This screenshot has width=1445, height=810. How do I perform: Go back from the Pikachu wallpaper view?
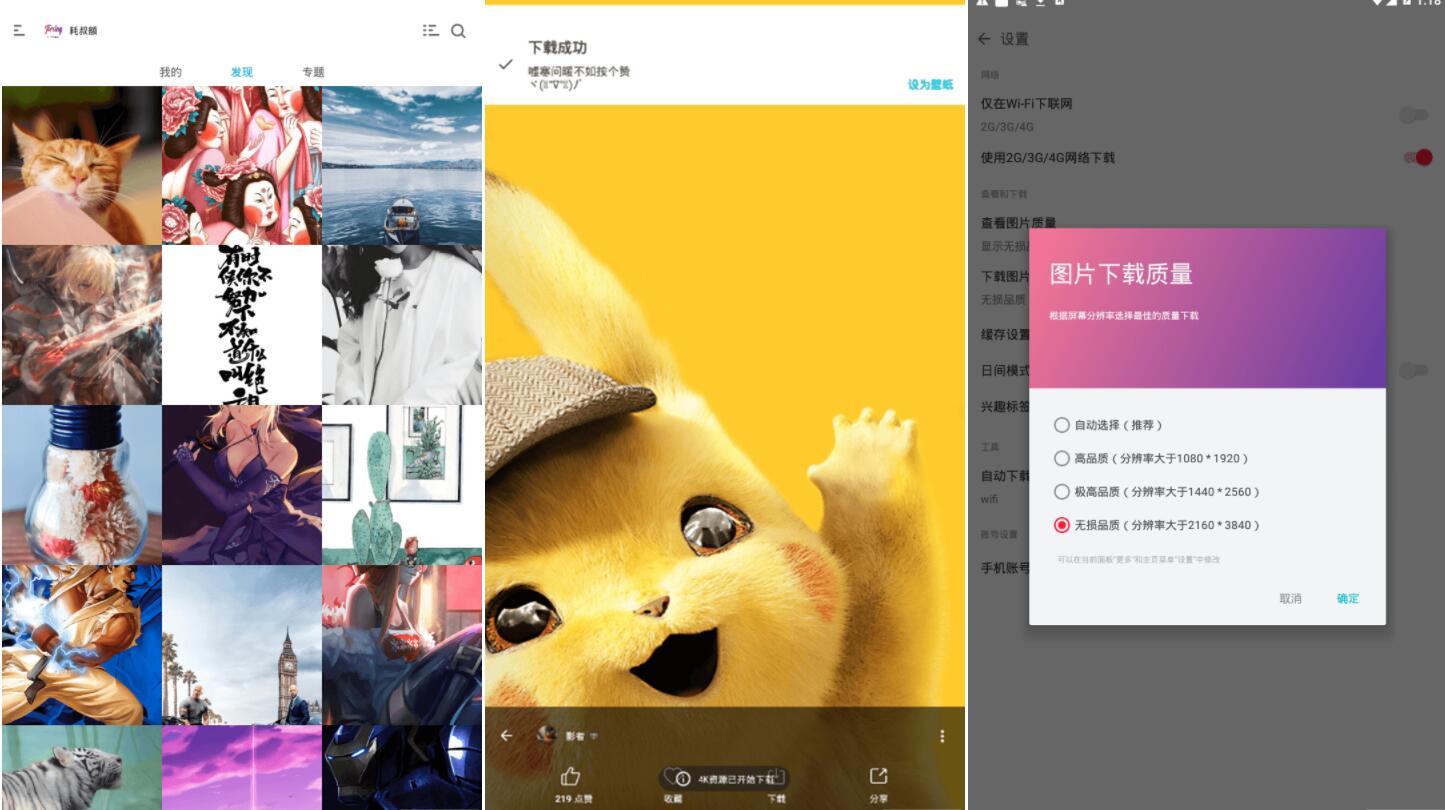click(x=506, y=736)
